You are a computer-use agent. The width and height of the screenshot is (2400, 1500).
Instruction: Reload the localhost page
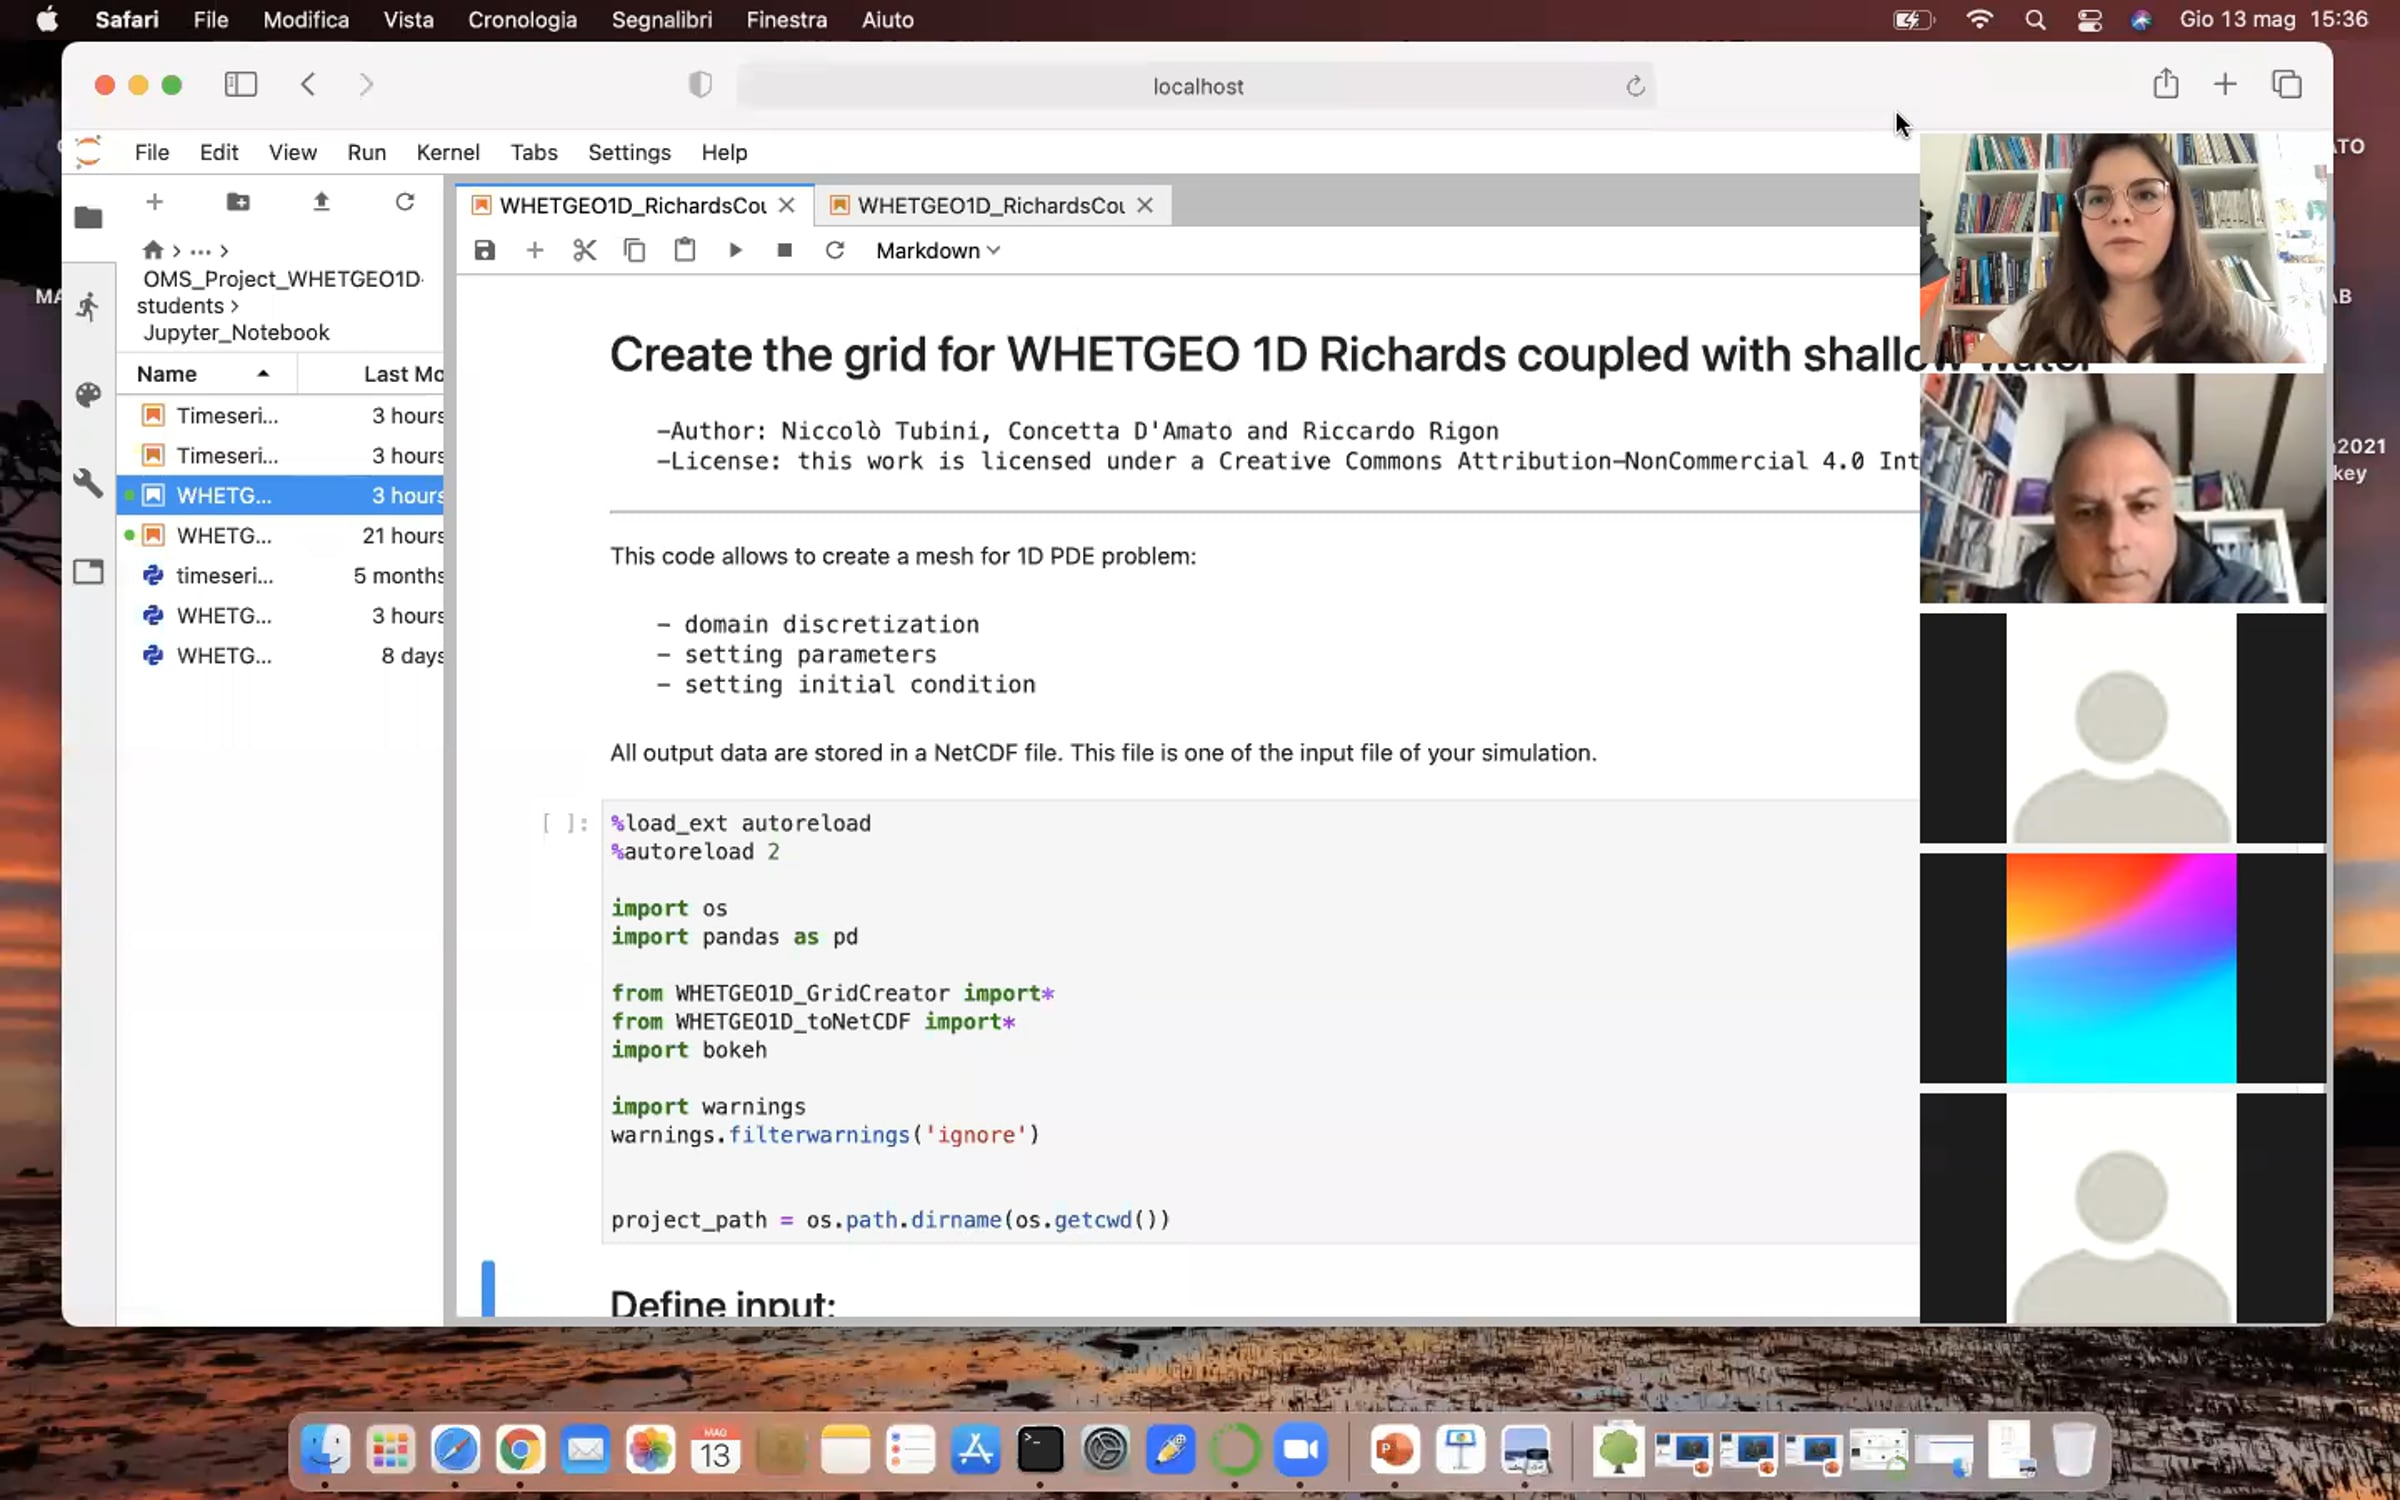tap(1635, 86)
